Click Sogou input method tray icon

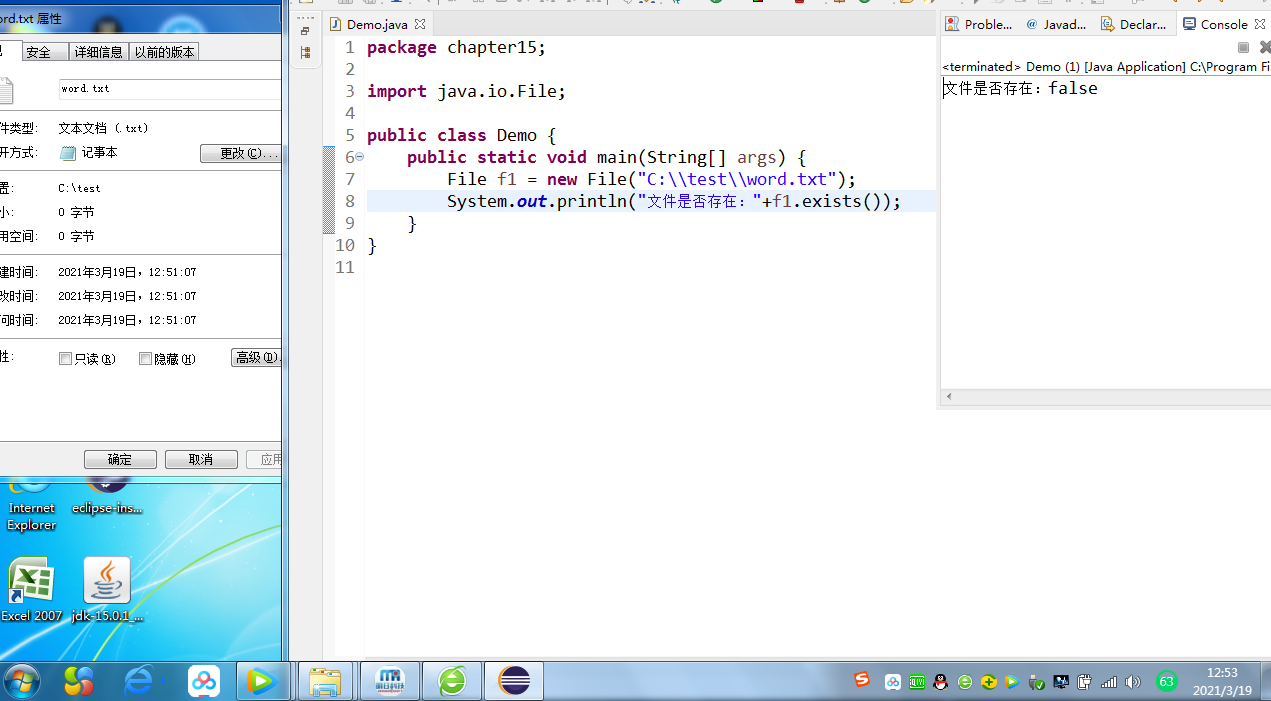862,680
